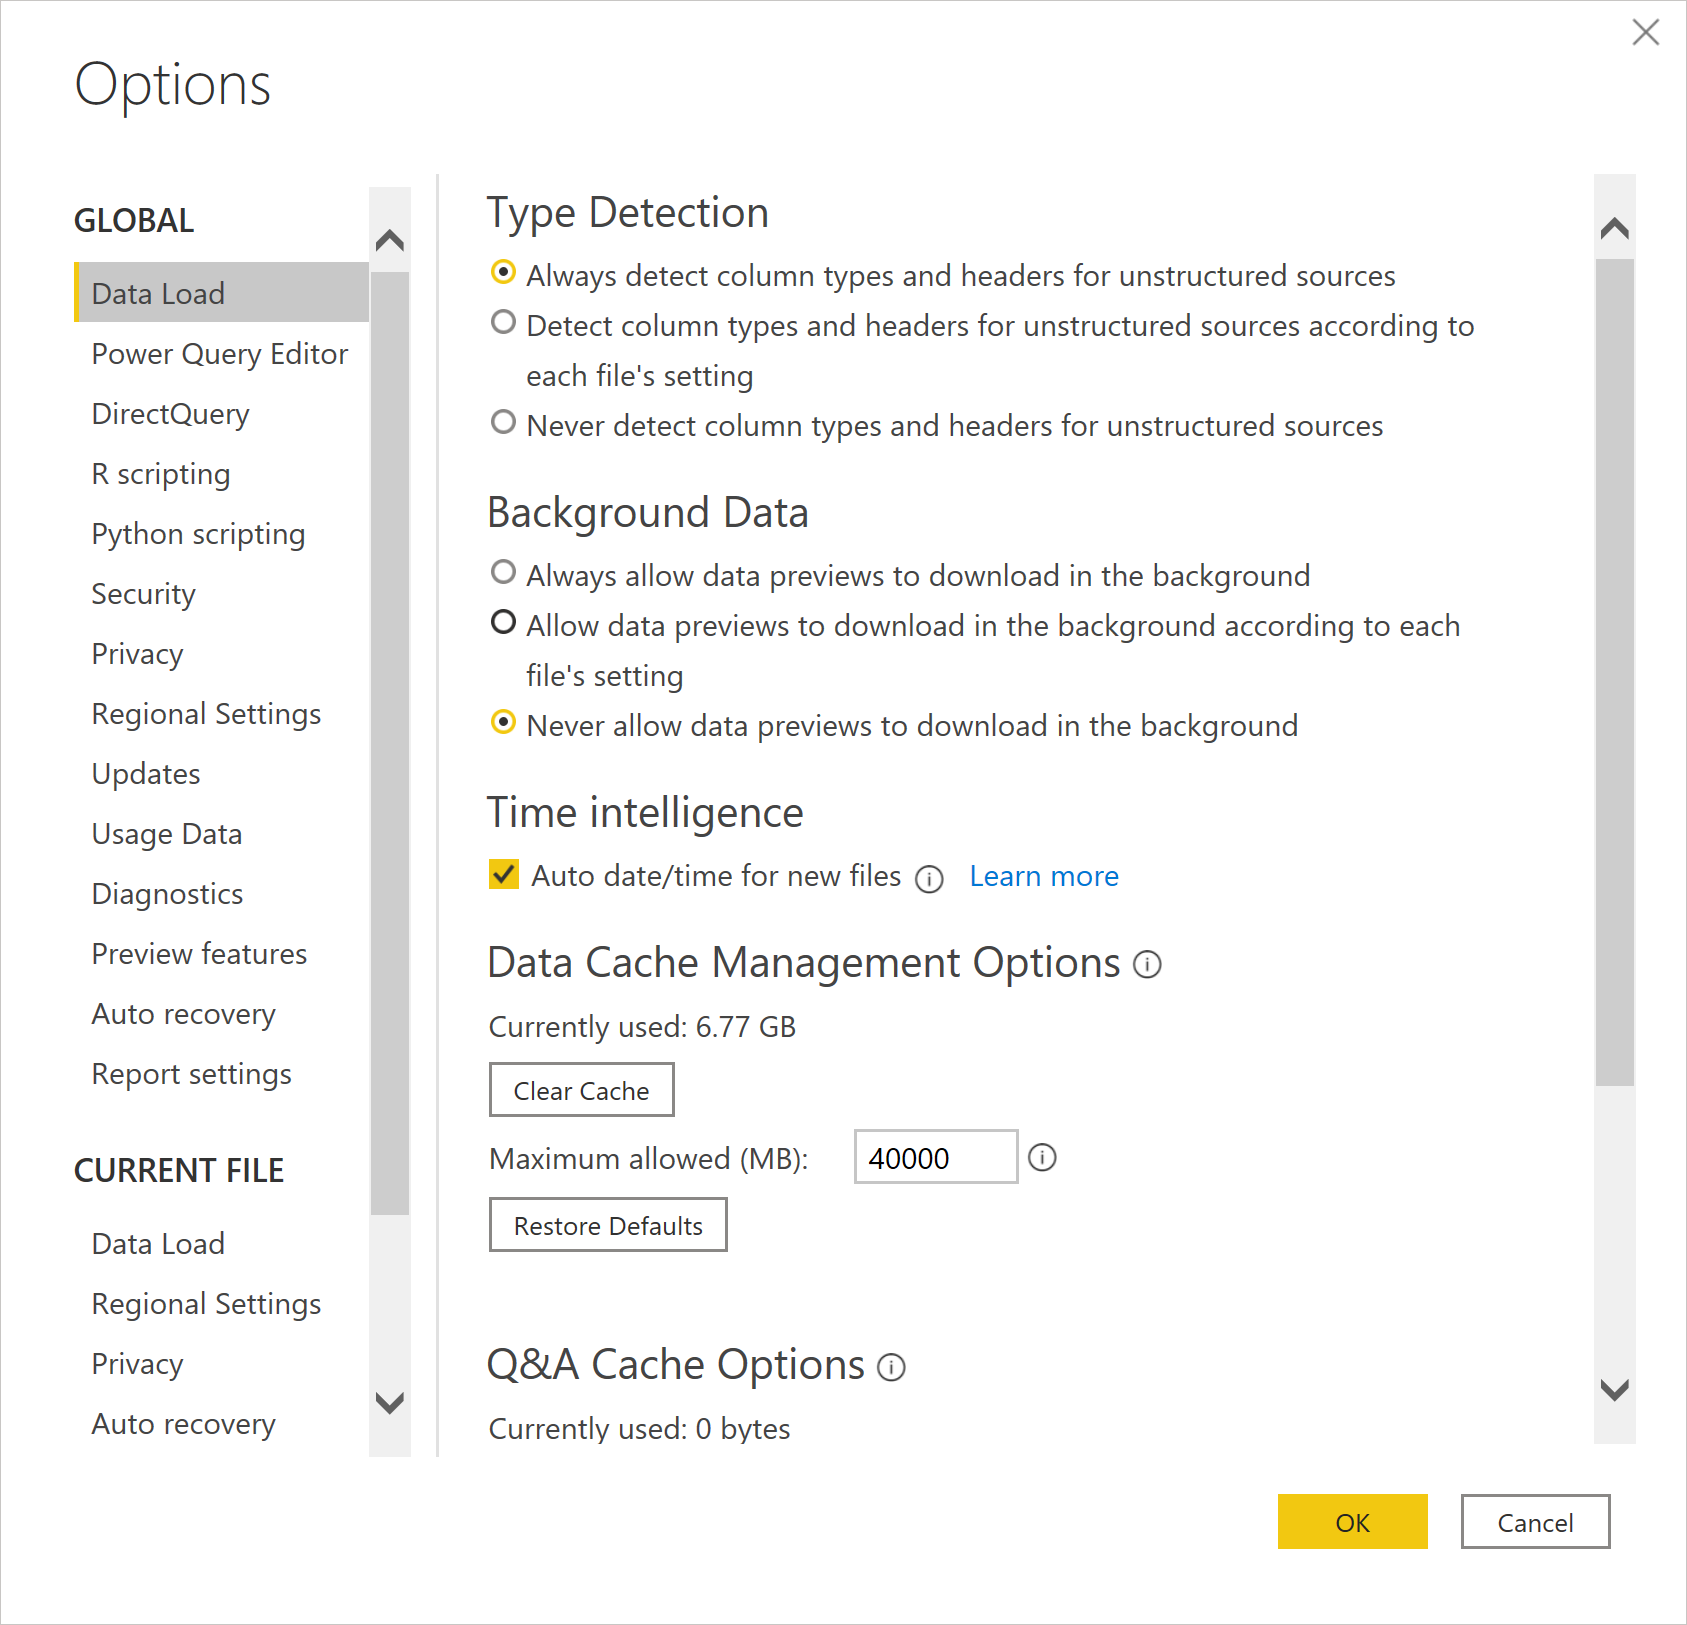Image resolution: width=1687 pixels, height=1625 pixels.
Task: Open Report settings page
Action: (191, 1074)
